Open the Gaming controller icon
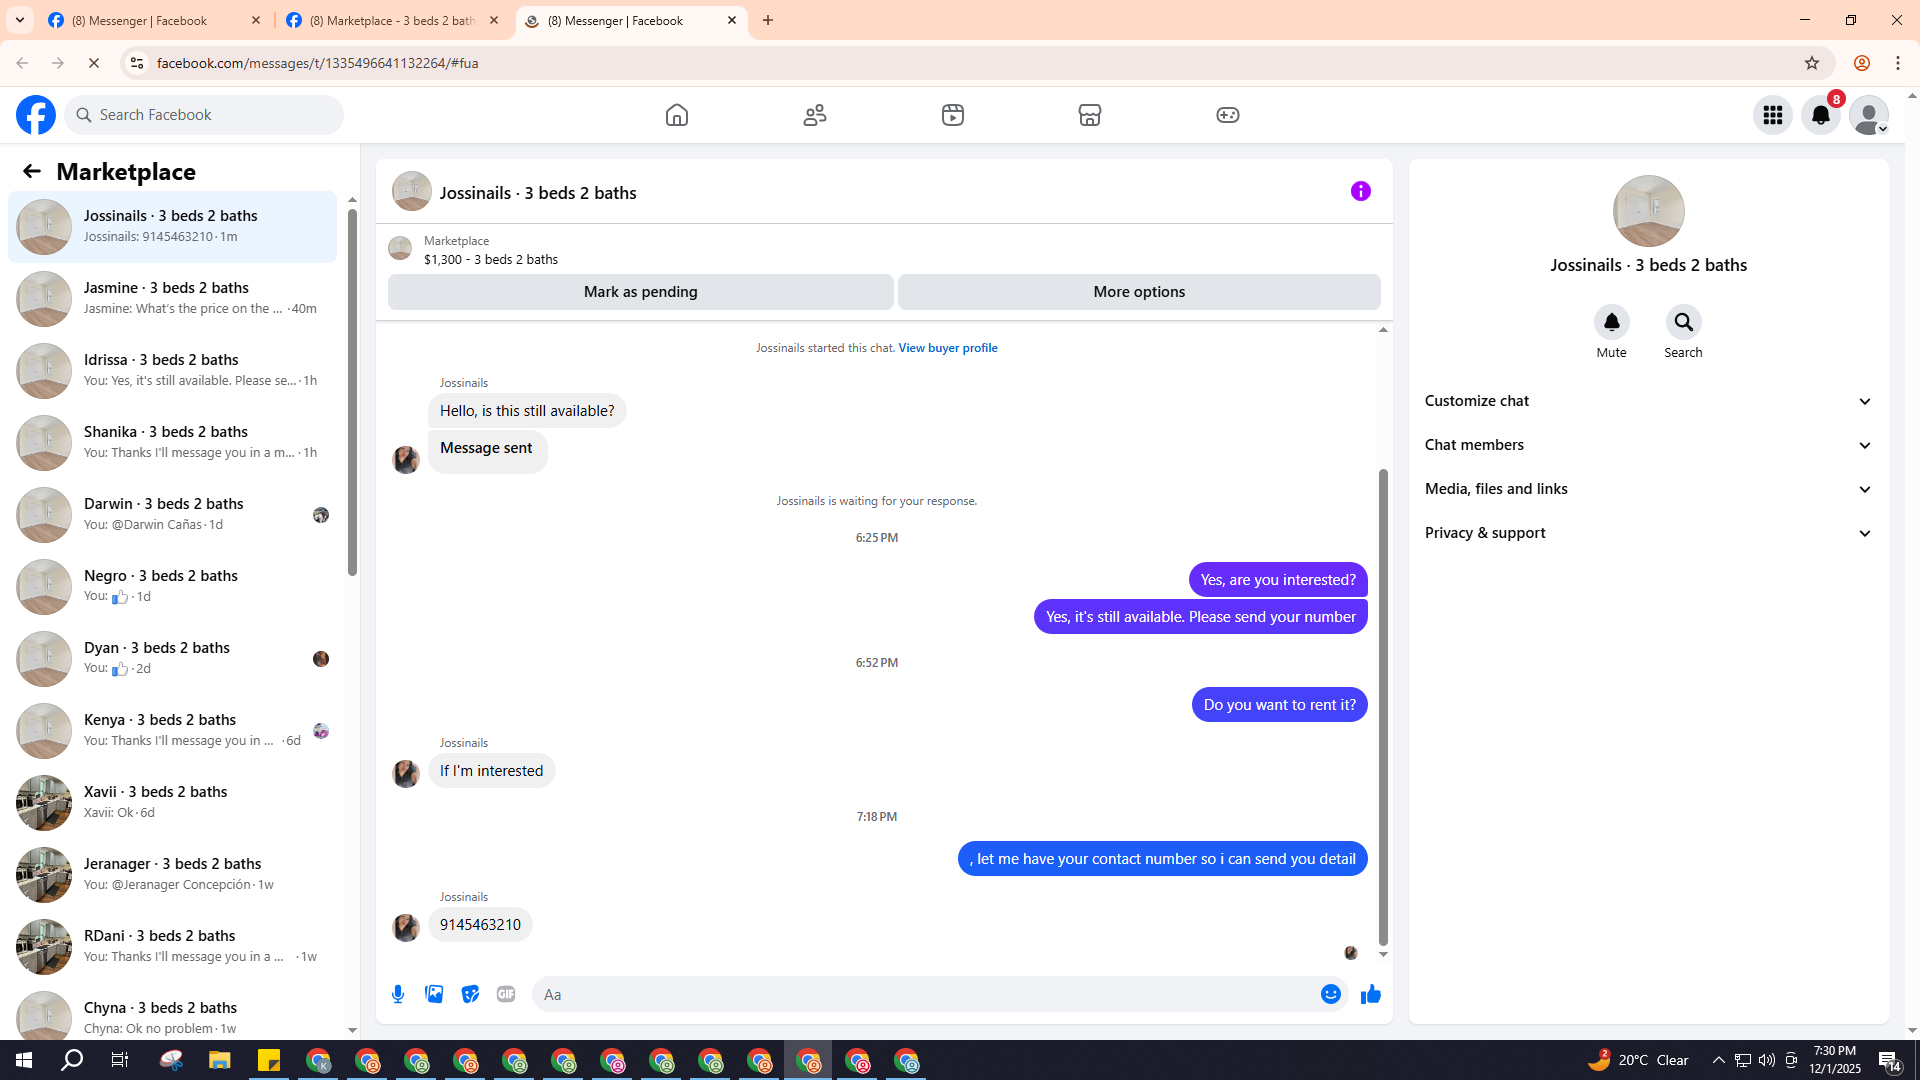Image resolution: width=1920 pixels, height=1080 pixels. (1228, 115)
